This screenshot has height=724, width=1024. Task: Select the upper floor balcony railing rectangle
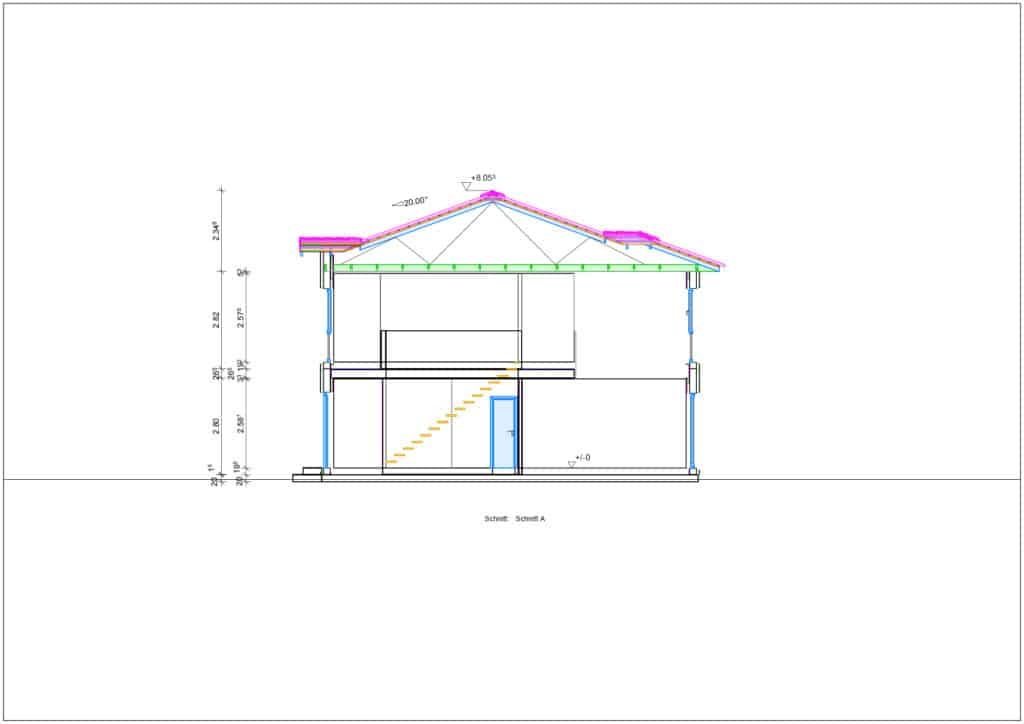tap(452, 349)
